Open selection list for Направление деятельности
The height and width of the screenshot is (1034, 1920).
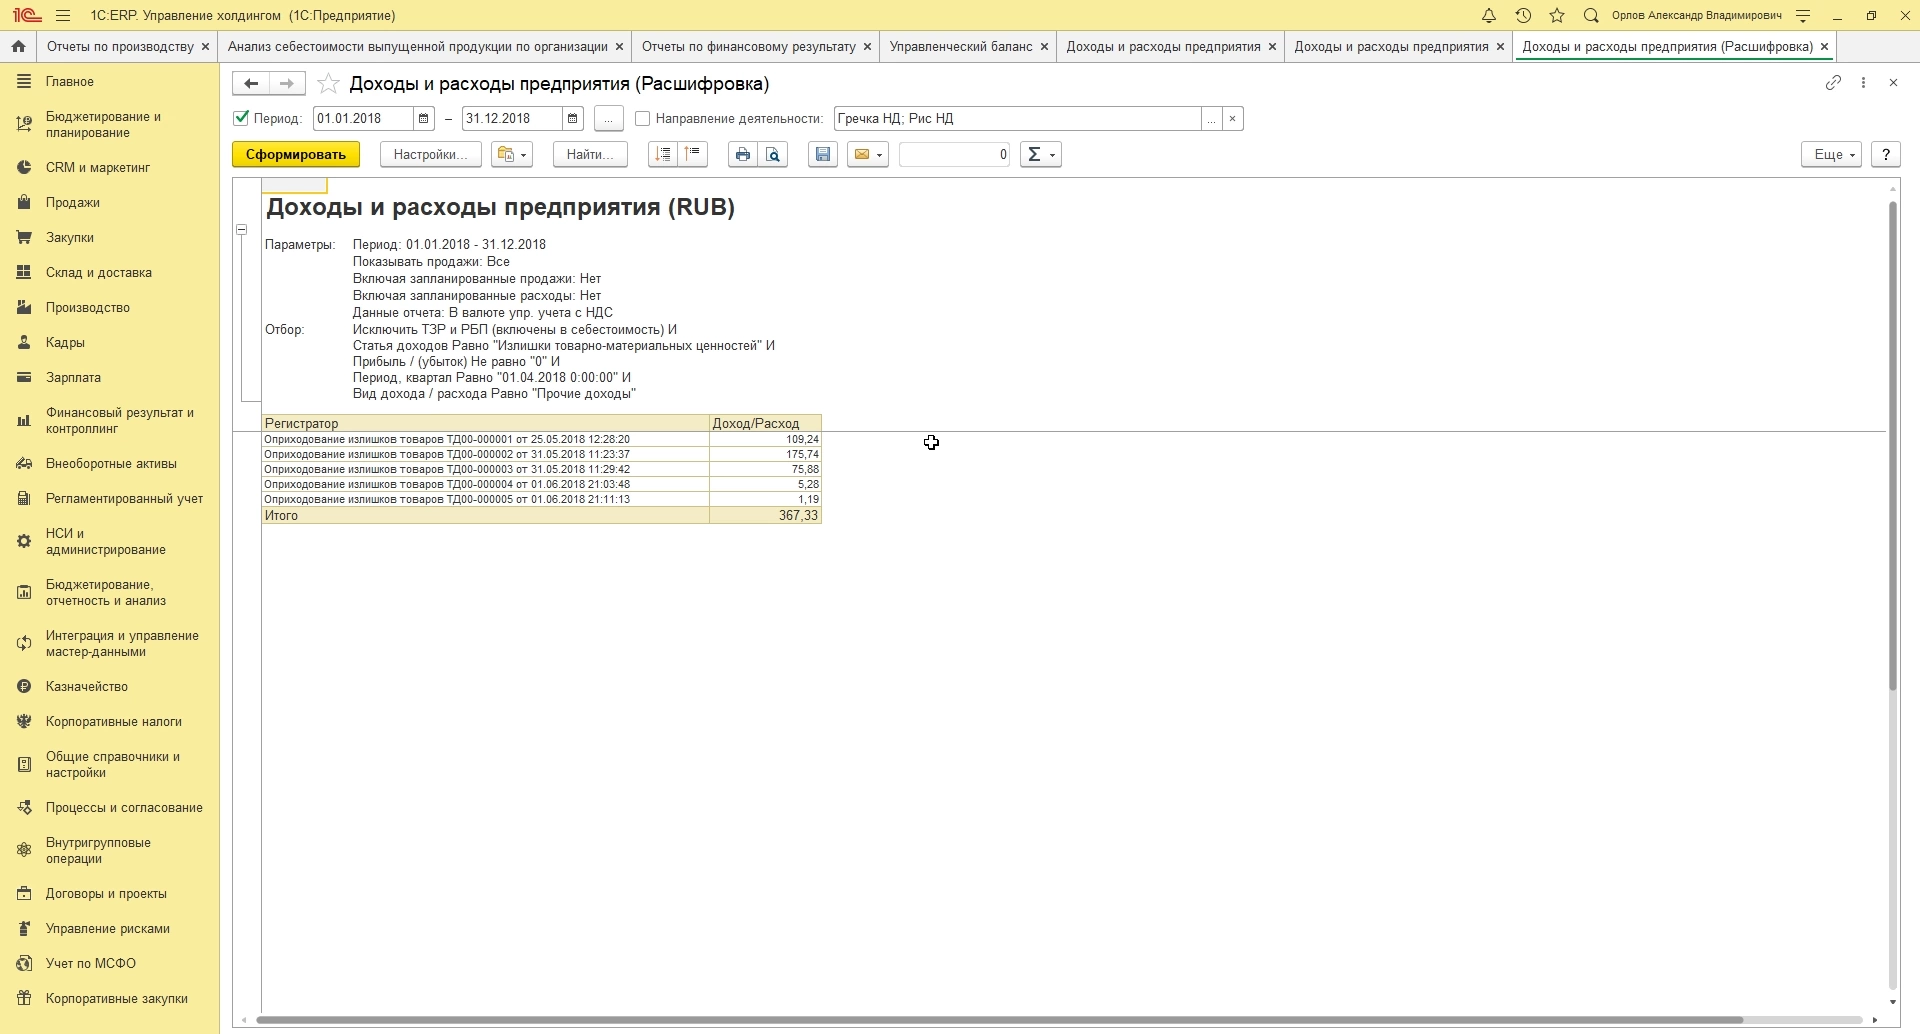[x=1212, y=119]
